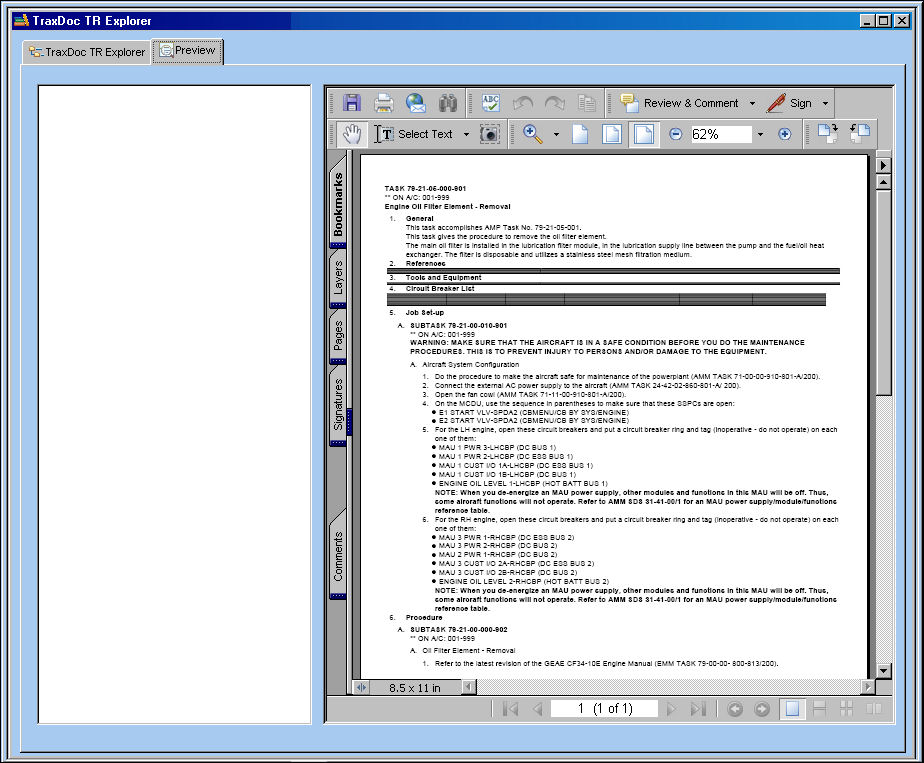
Task: Select the Snapshot camera tool
Action: [x=490, y=134]
